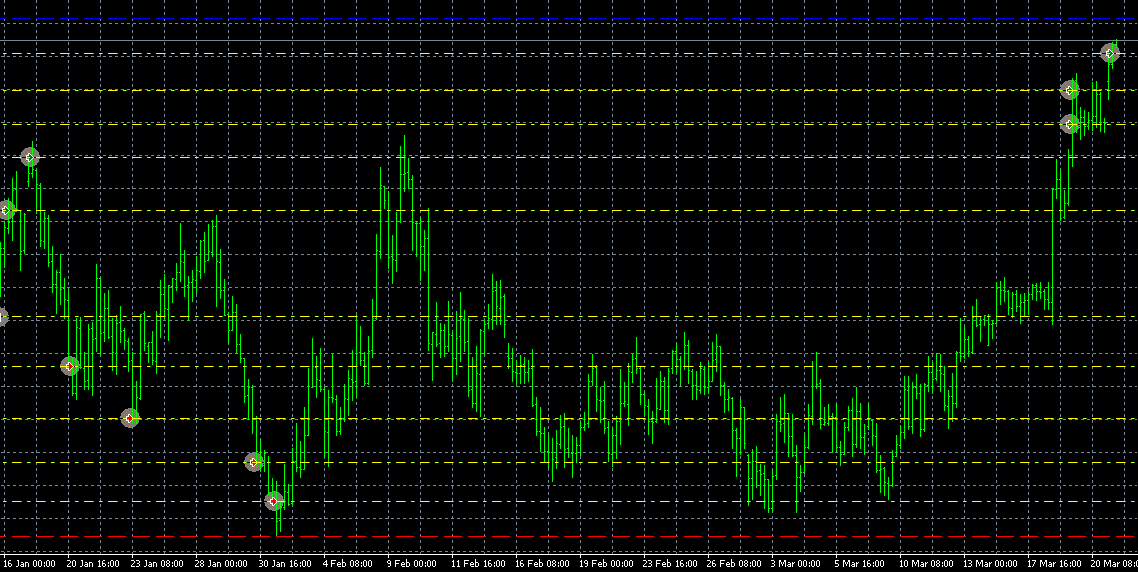This screenshot has width=1138, height=572.
Task: Select the solid white horizontal line near the top
Action: [569, 41]
